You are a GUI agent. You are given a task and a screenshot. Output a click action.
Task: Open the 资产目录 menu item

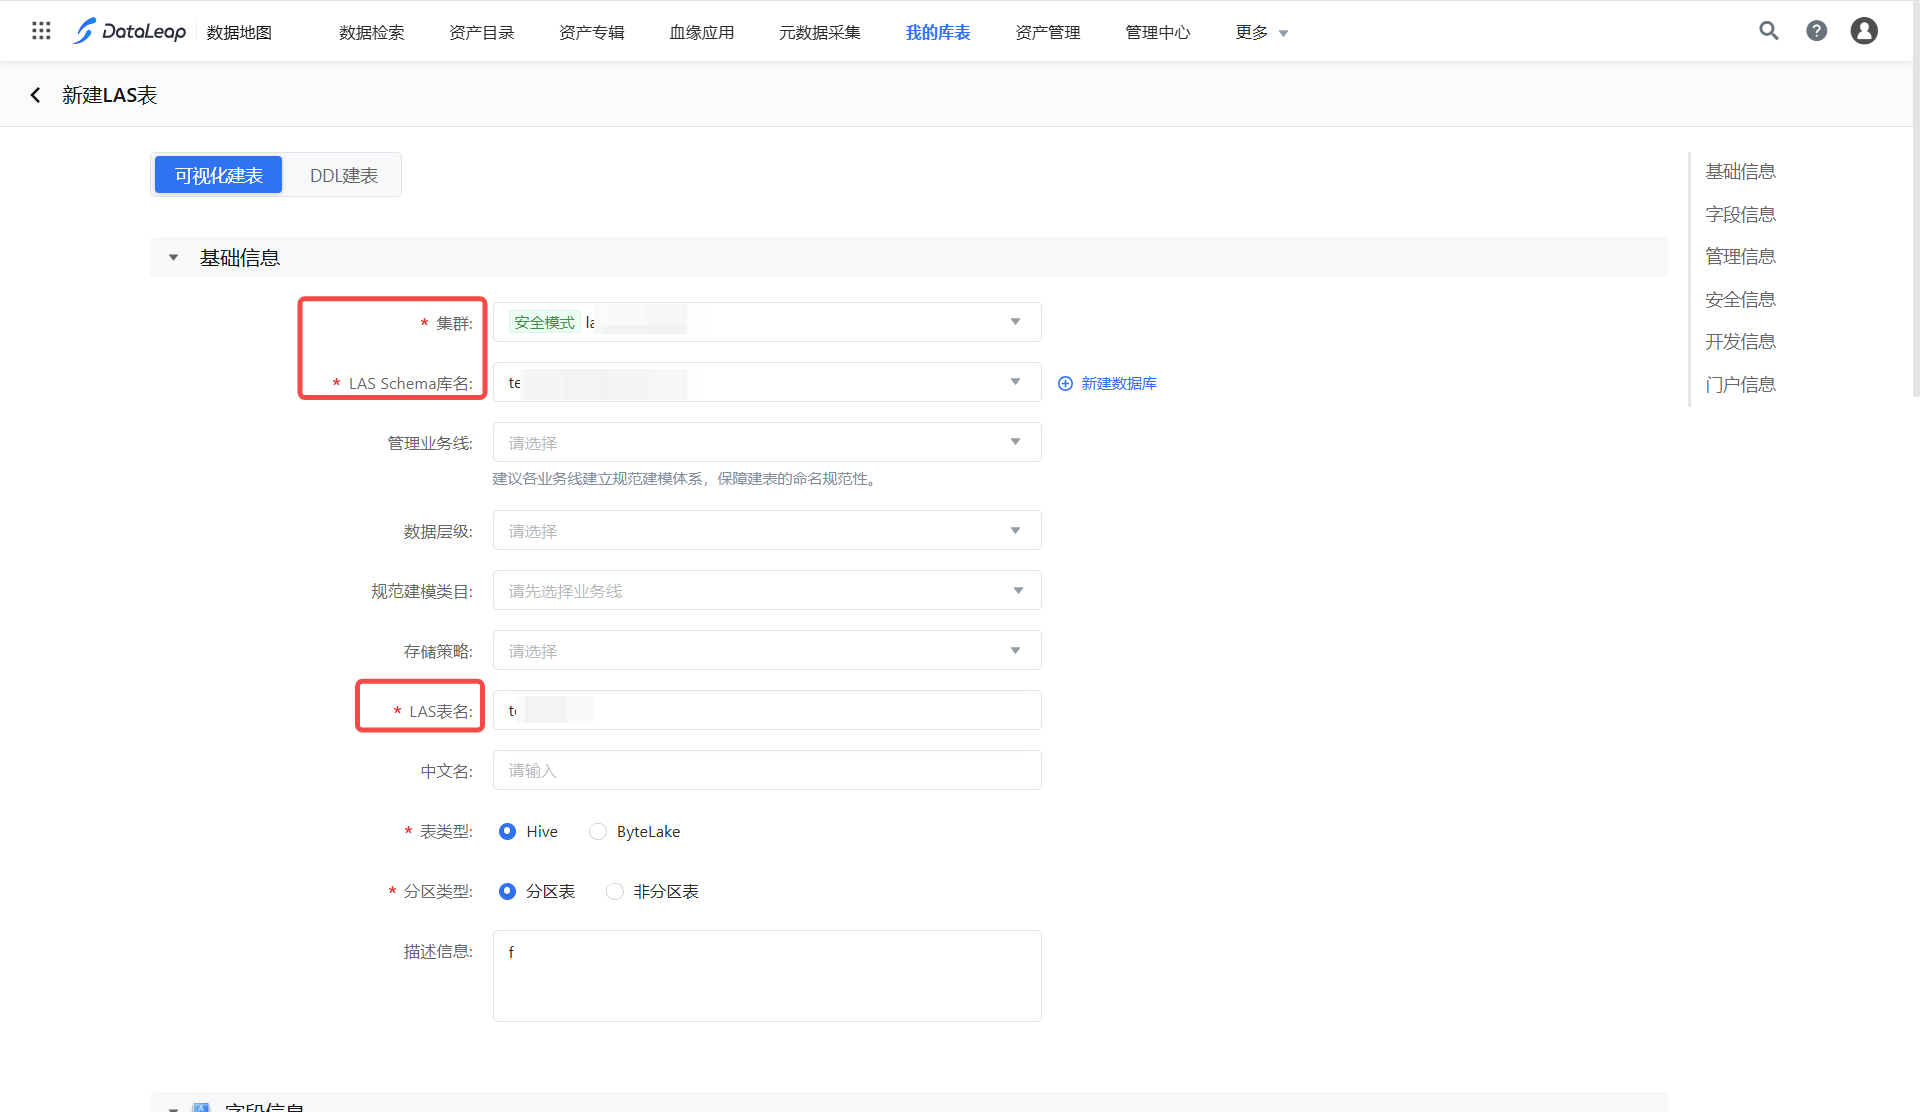(481, 32)
